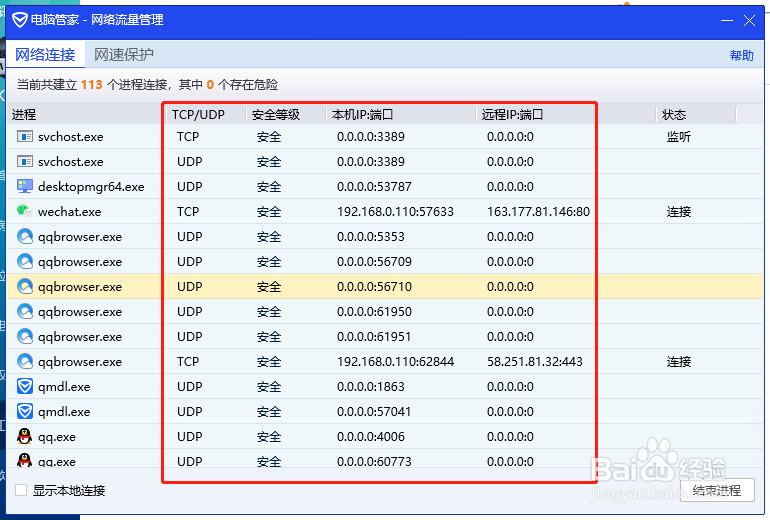Click UDP protocol cell of desktopmgr64.exe row
The image size is (770, 520).
[x=190, y=187]
